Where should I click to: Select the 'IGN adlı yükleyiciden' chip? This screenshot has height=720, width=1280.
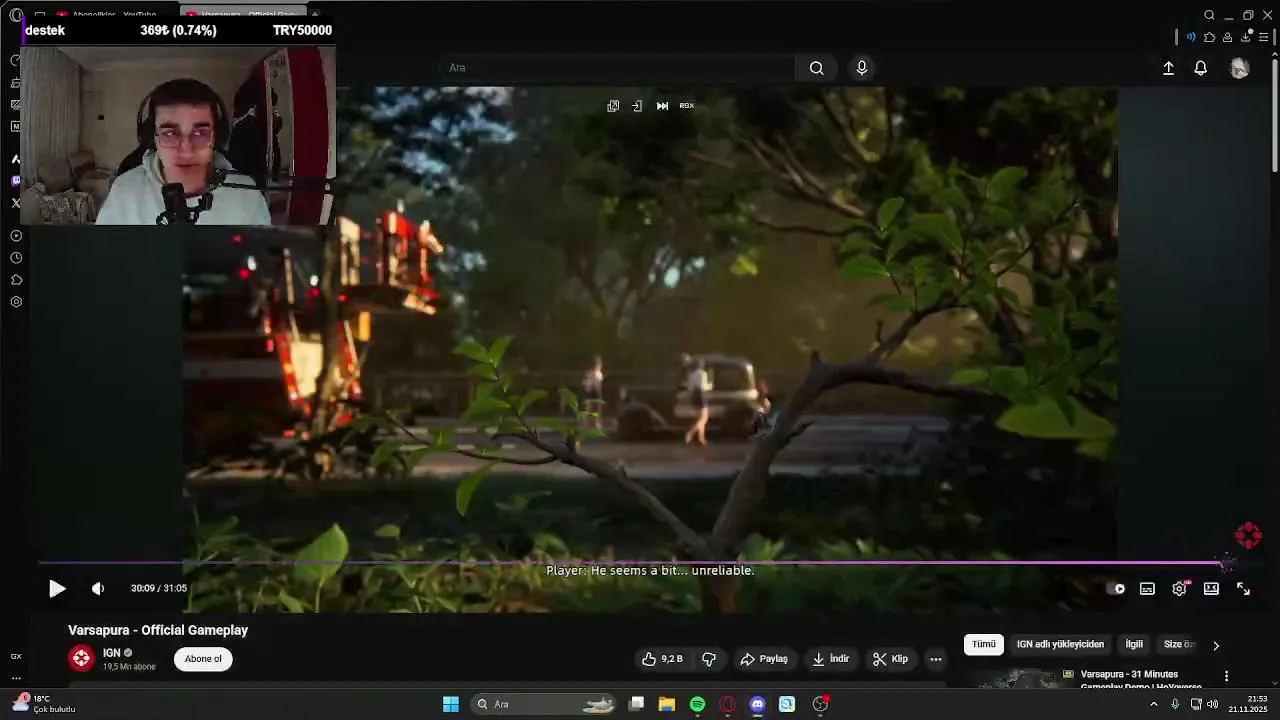1060,645
